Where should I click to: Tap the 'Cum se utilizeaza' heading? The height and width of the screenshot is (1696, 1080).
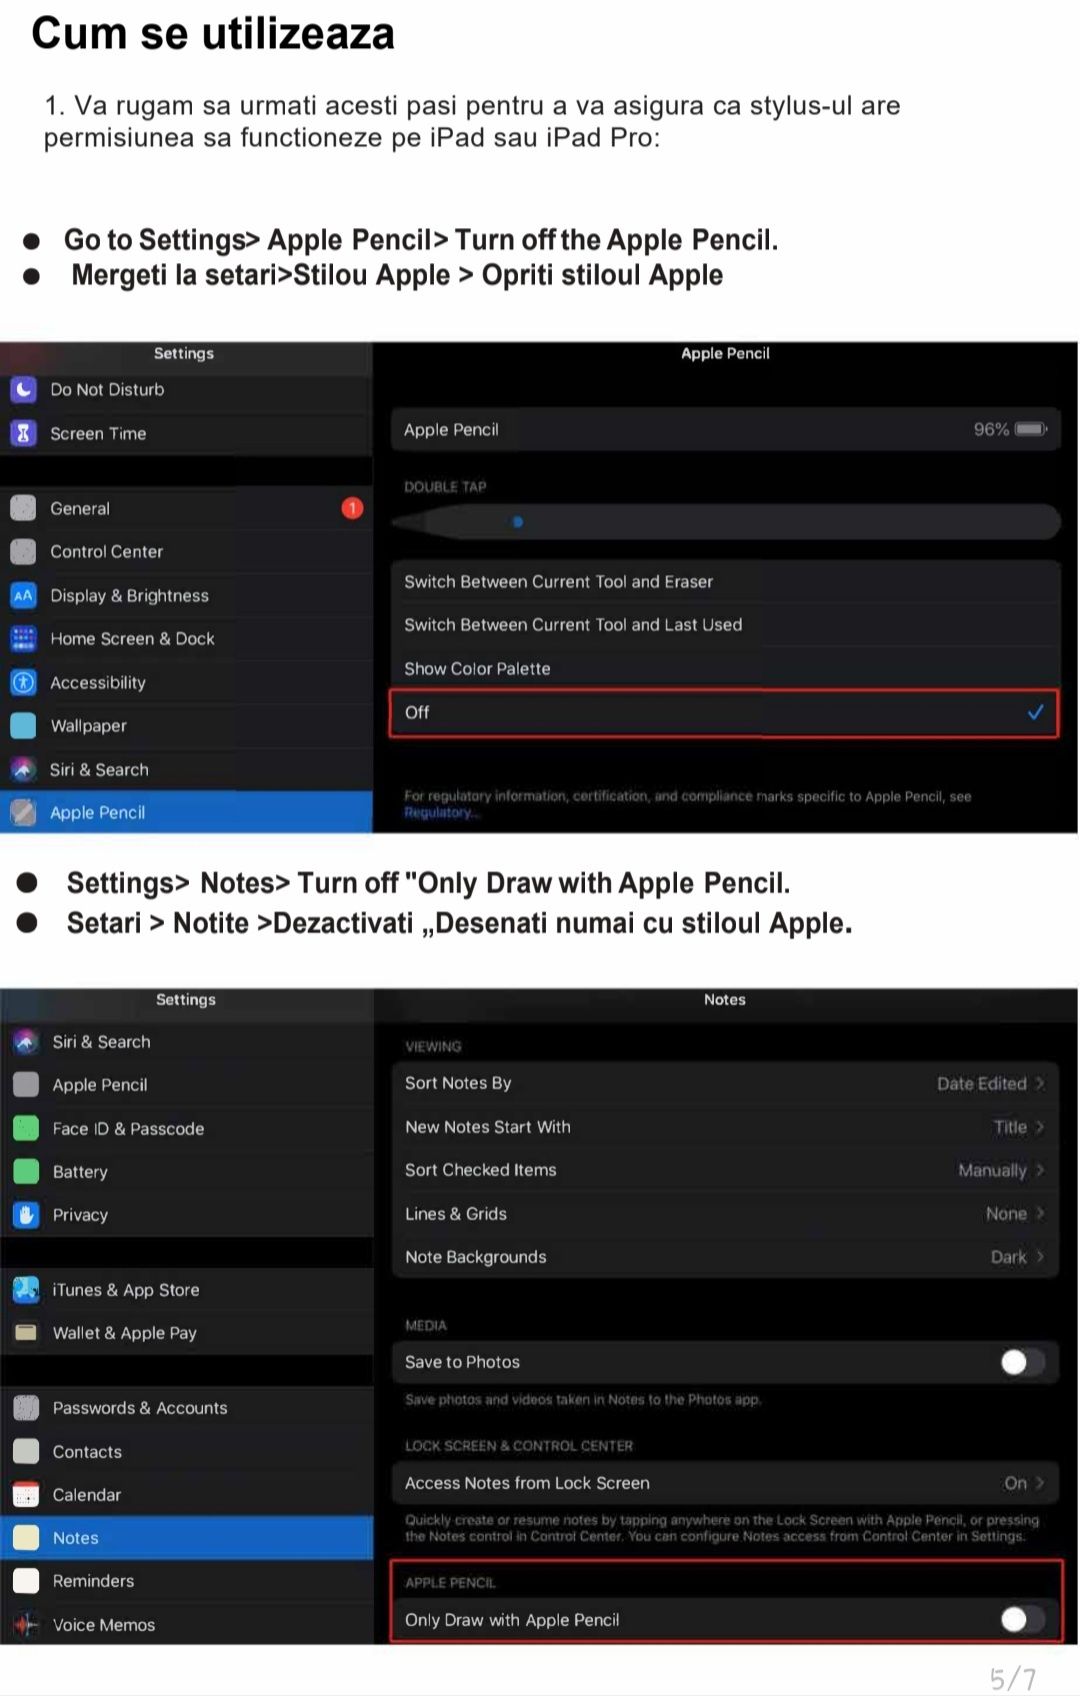(x=213, y=33)
